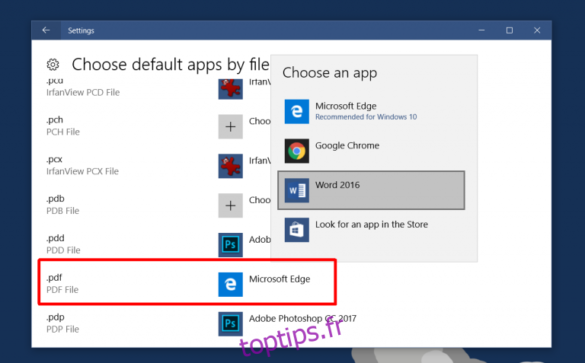Click the plus icon for .pdb
The height and width of the screenshot is (363, 585).
click(230, 206)
